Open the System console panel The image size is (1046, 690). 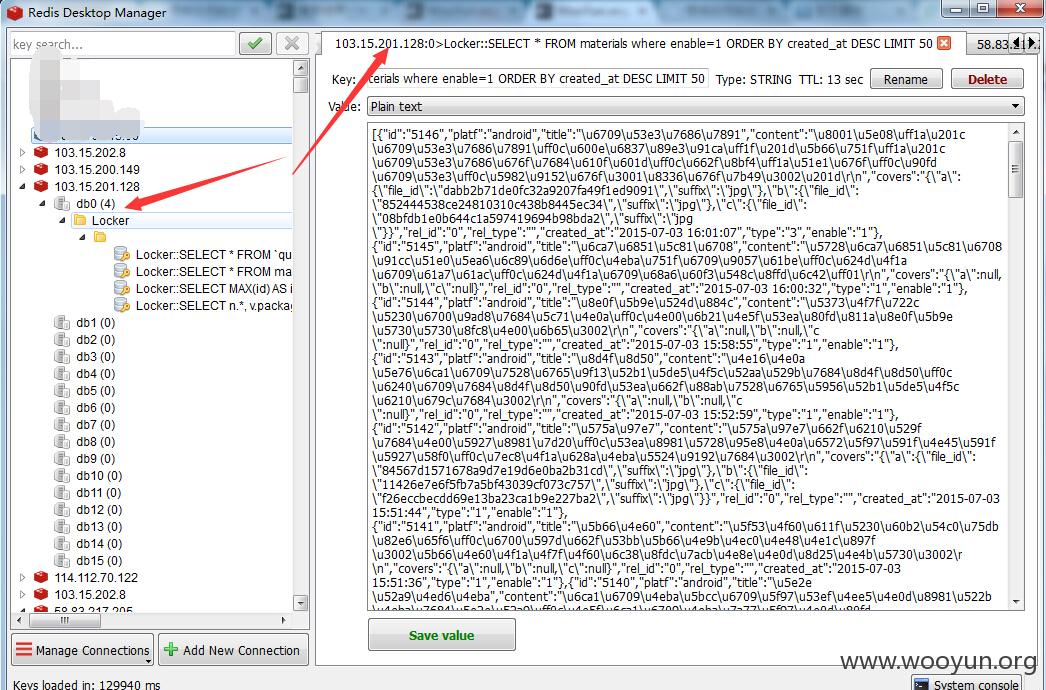click(x=967, y=683)
